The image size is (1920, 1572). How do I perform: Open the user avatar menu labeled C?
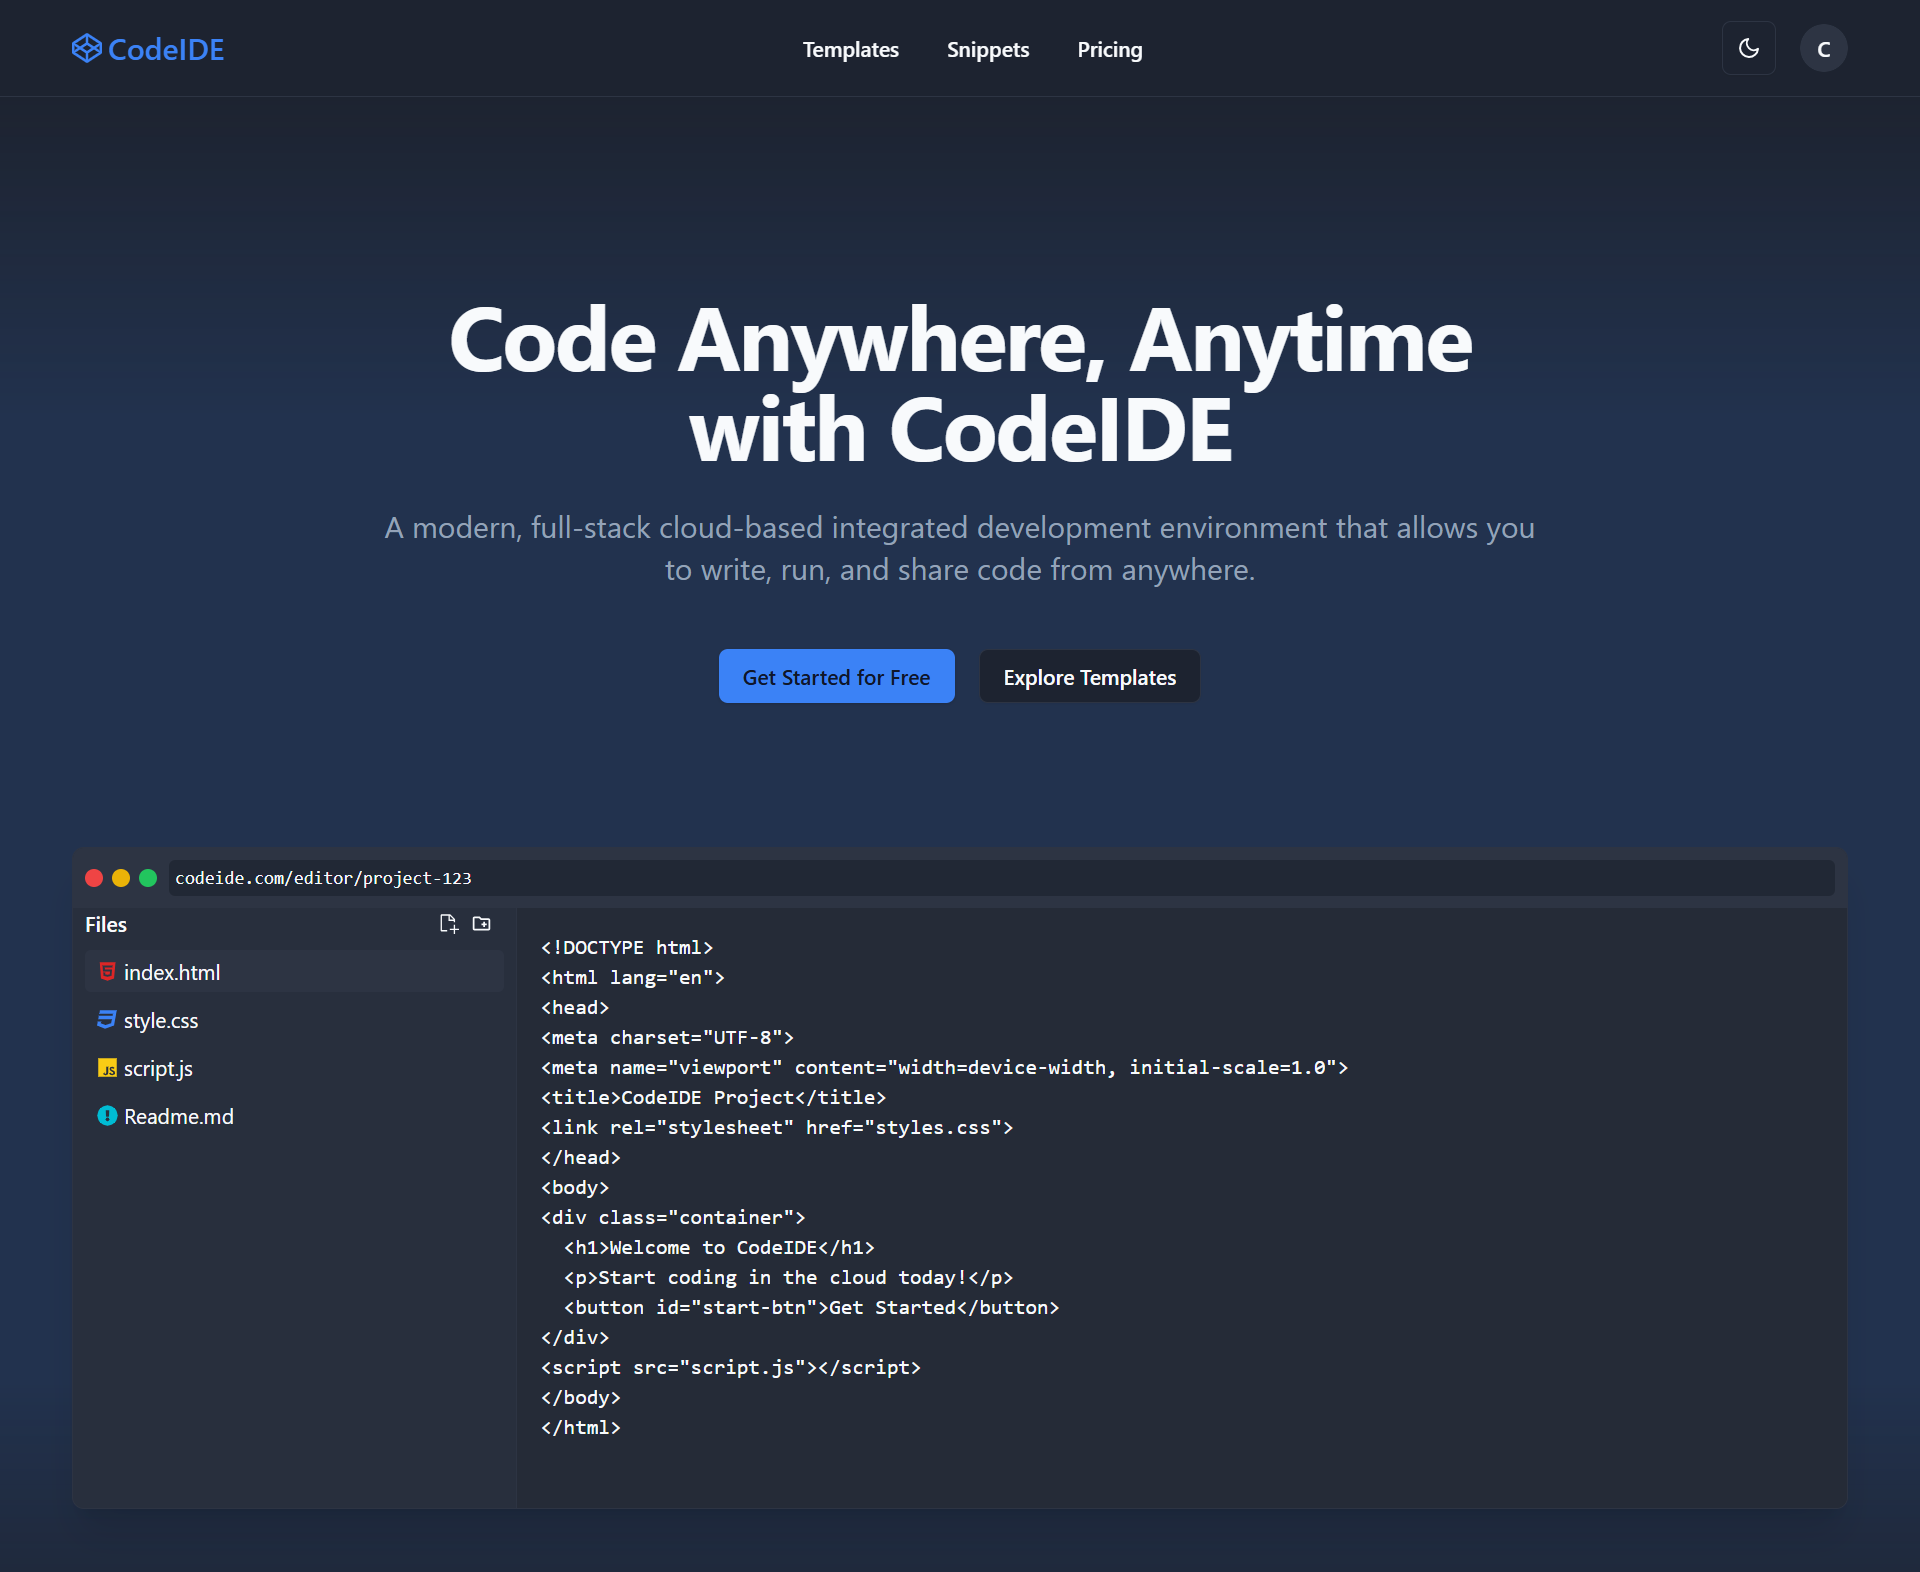click(1823, 48)
